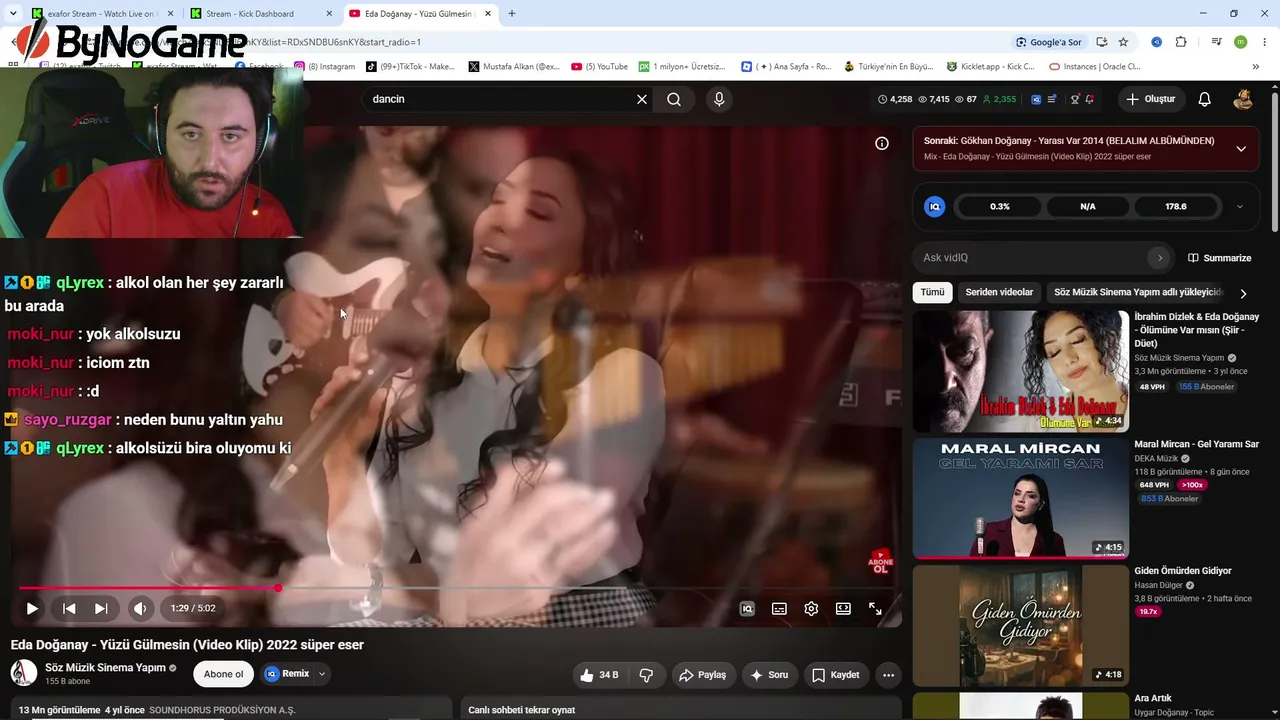The image size is (1280, 720).
Task: Open a new browser tab
Action: point(512,14)
